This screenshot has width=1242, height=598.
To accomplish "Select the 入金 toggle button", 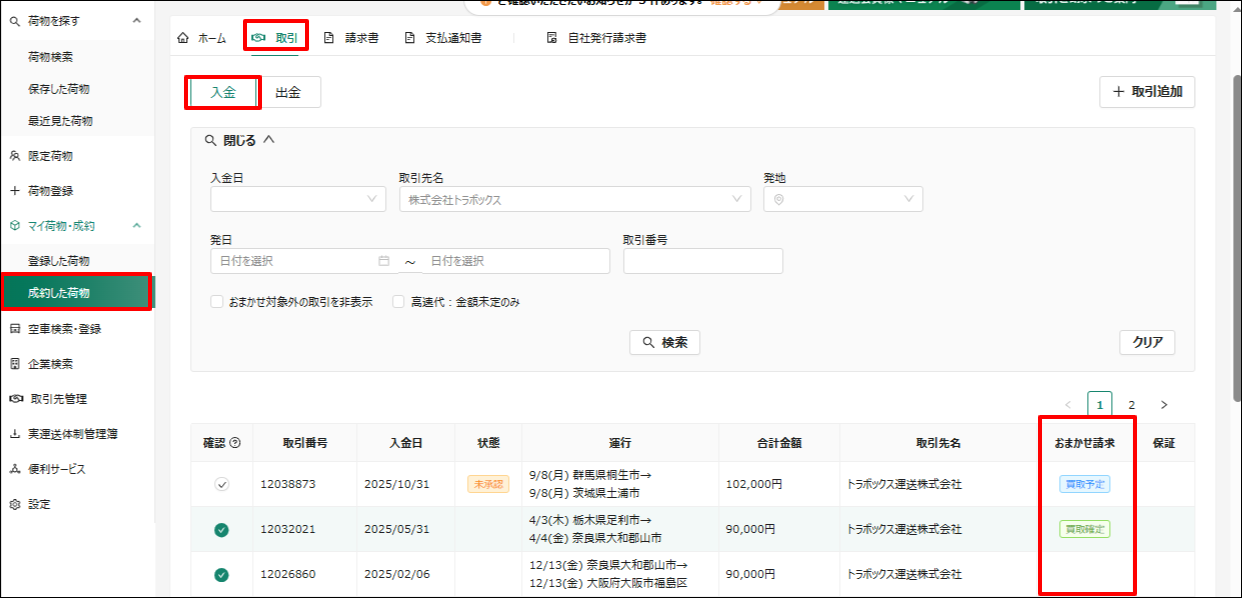I will pos(223,92).
